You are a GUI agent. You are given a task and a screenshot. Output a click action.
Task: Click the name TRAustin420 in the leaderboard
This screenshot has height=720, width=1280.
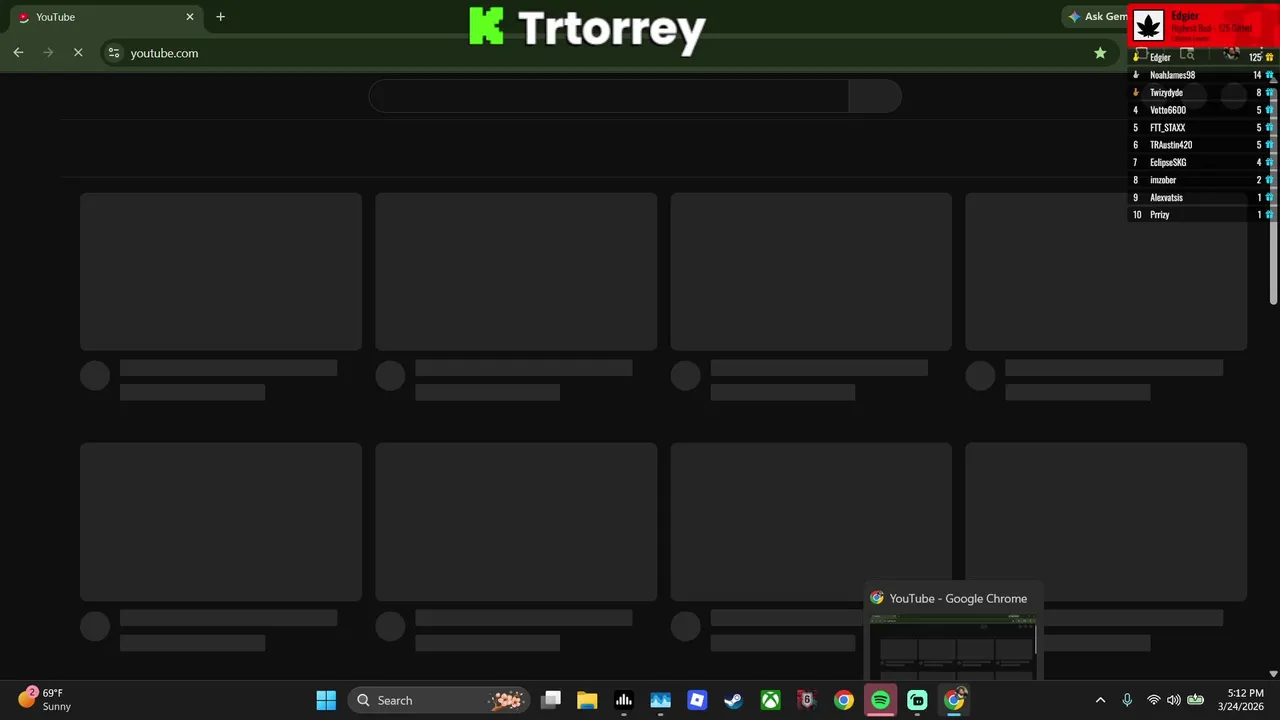click(1171, 145)
